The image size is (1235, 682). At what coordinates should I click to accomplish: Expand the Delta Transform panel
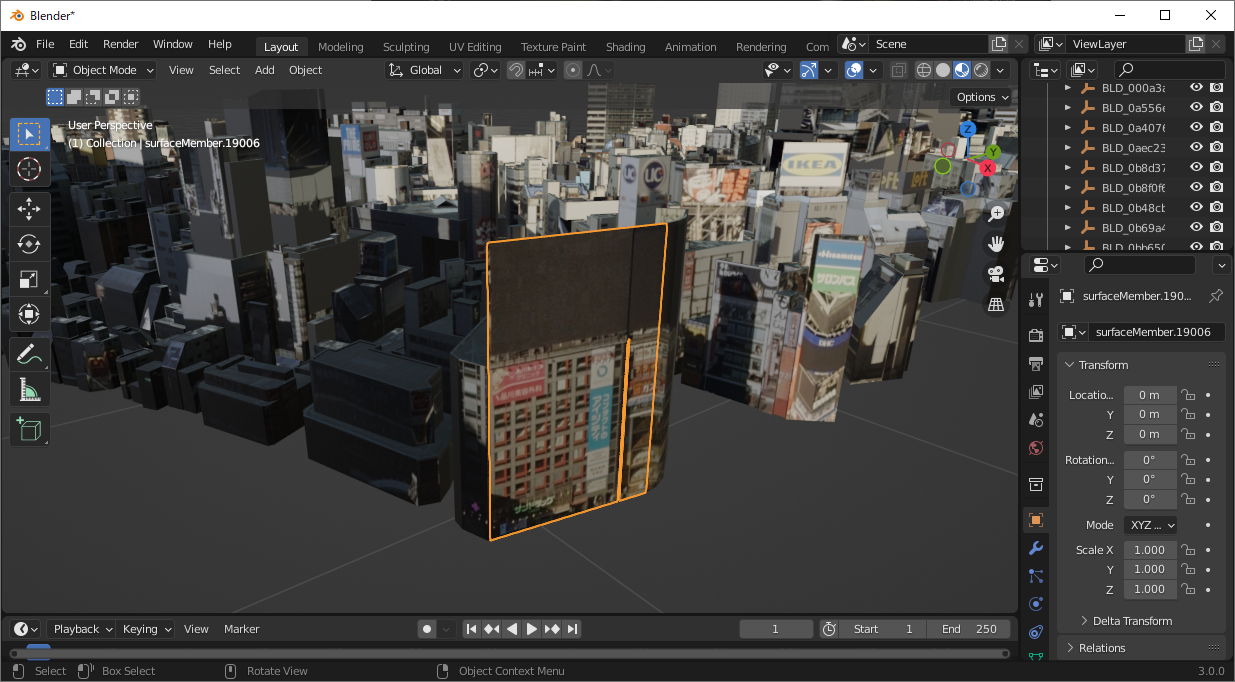[x=1132, y=621]
